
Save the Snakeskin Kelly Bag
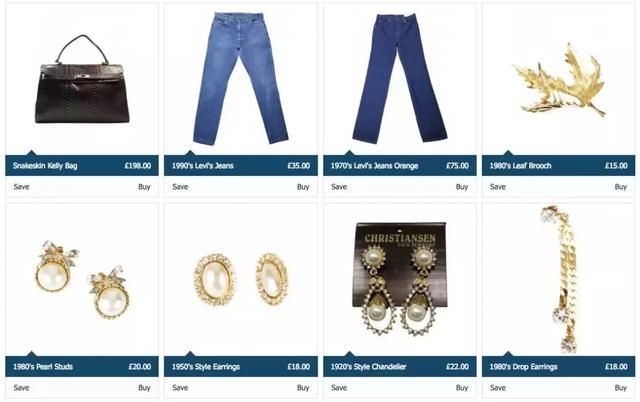(21, 187)
